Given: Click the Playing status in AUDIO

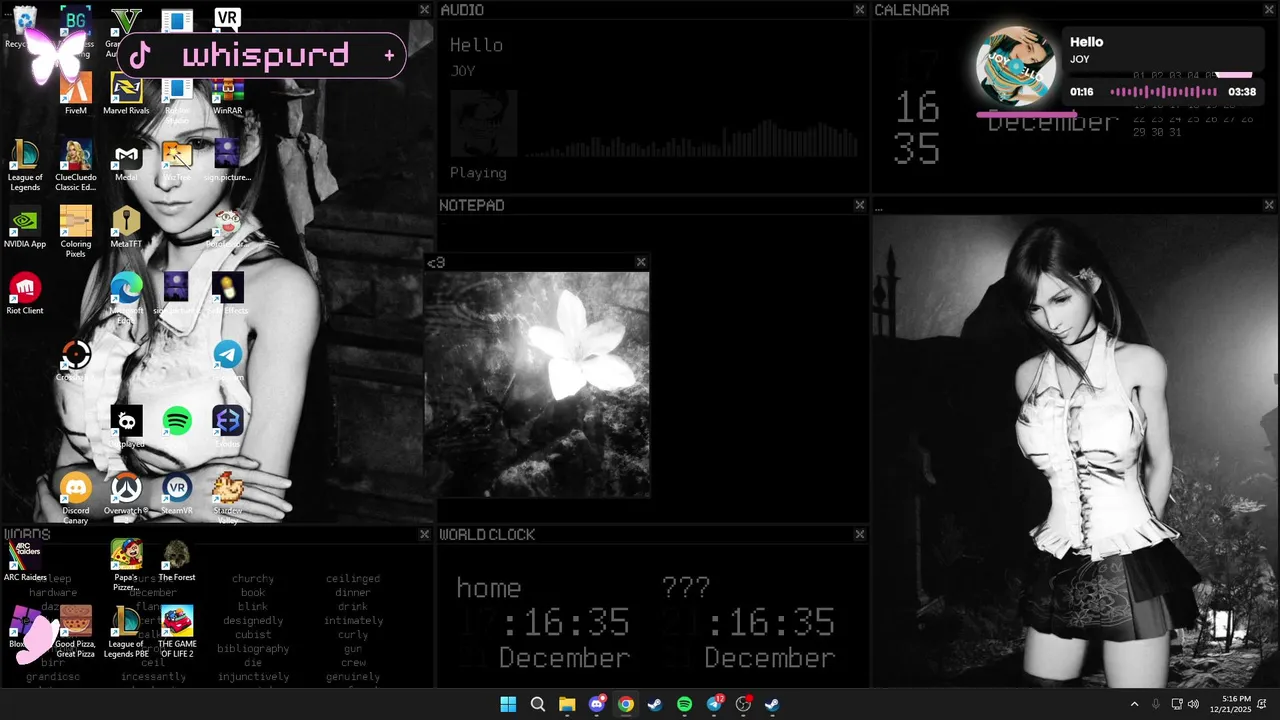Looking at the screenshot, I should [x=478, y=173].
